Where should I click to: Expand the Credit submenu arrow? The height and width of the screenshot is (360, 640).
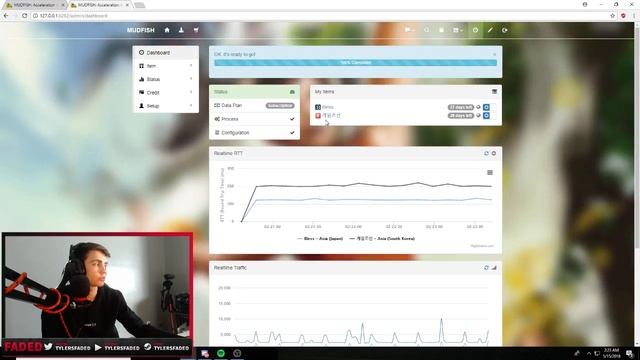pyautogui.click(x=191, y=92)
